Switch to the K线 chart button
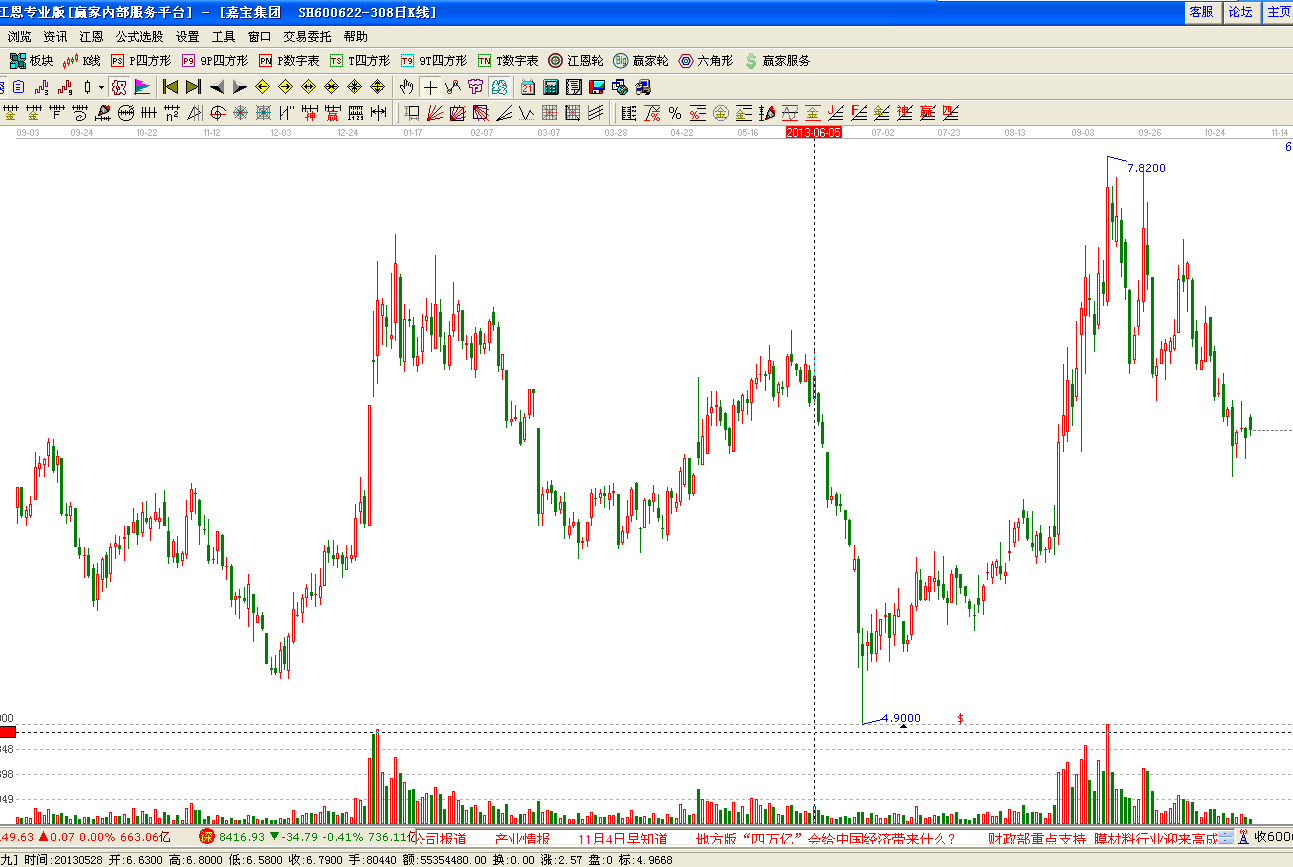This screenshot has width=1293, height=867. pyautogui.click(x=82, y=61)
